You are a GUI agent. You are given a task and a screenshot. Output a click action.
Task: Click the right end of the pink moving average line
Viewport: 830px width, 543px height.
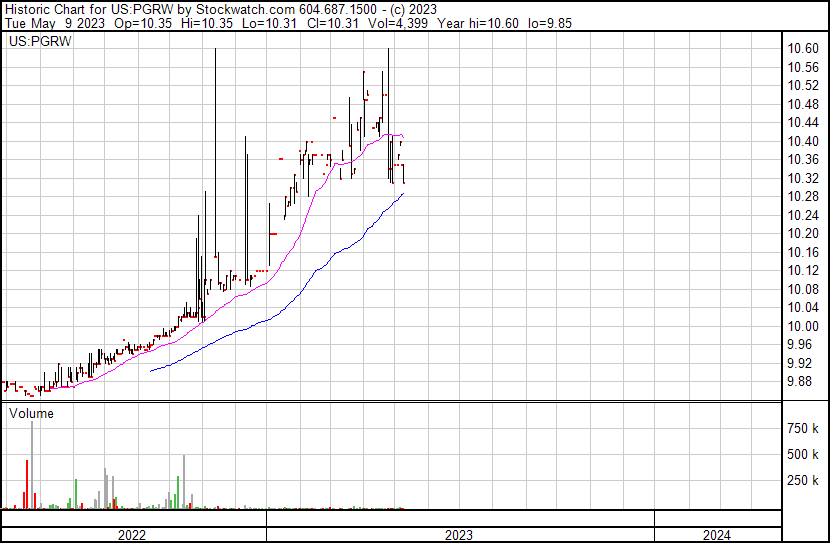[403, 136]
